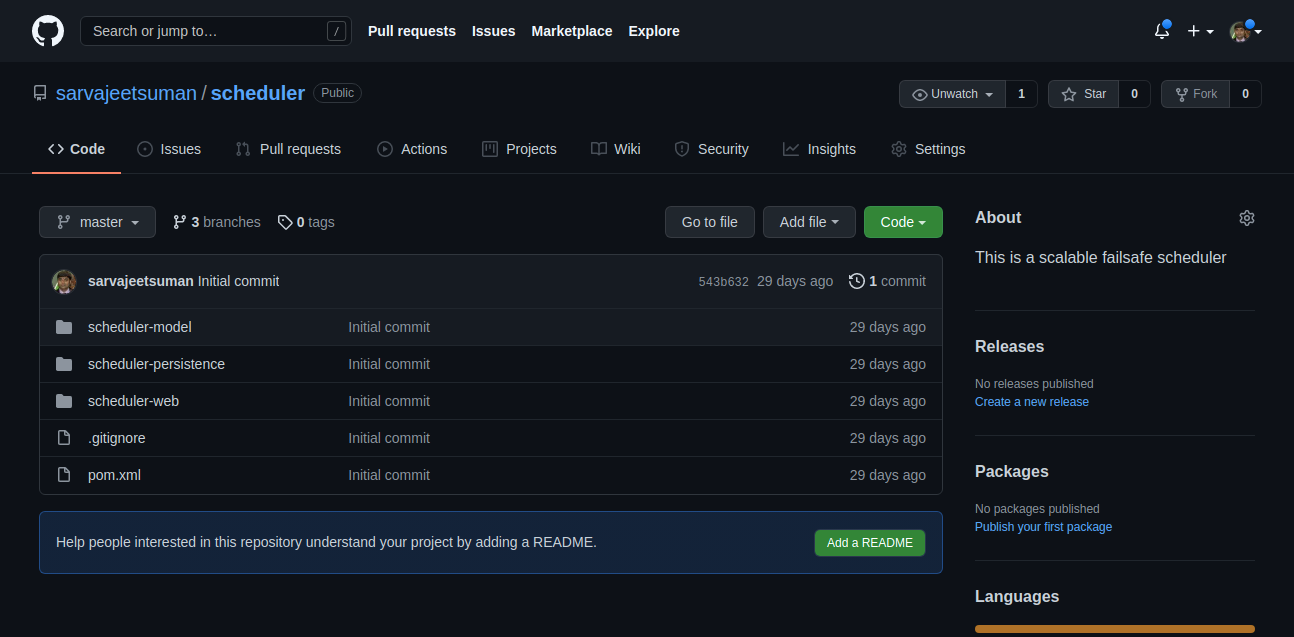Toggle the Unwatch subscription button
The height and width of the screenshot is (637, 1294).
pos(952,94)
